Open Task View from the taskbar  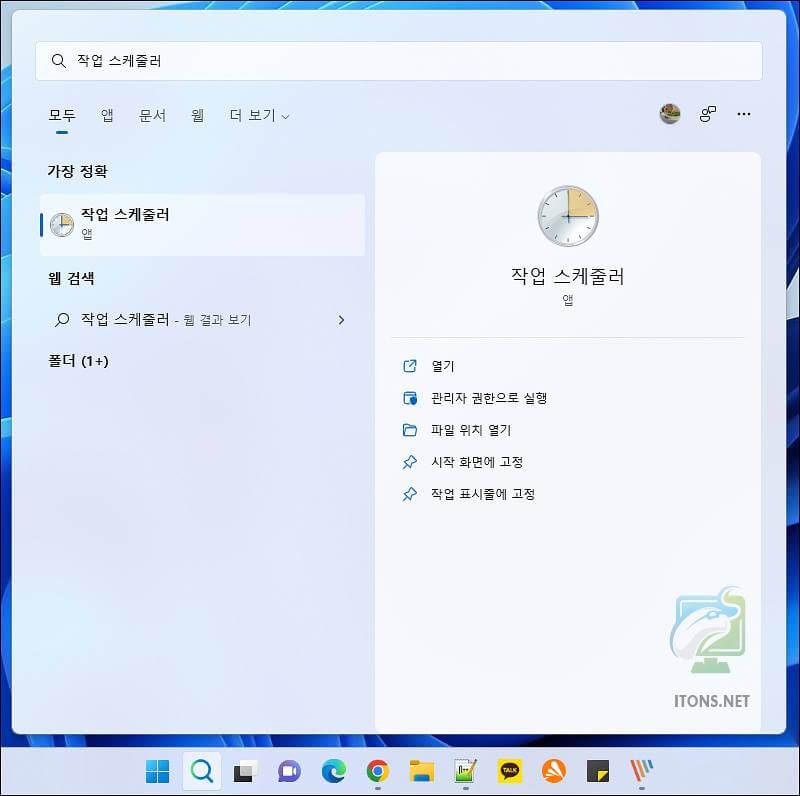(245, 770)
